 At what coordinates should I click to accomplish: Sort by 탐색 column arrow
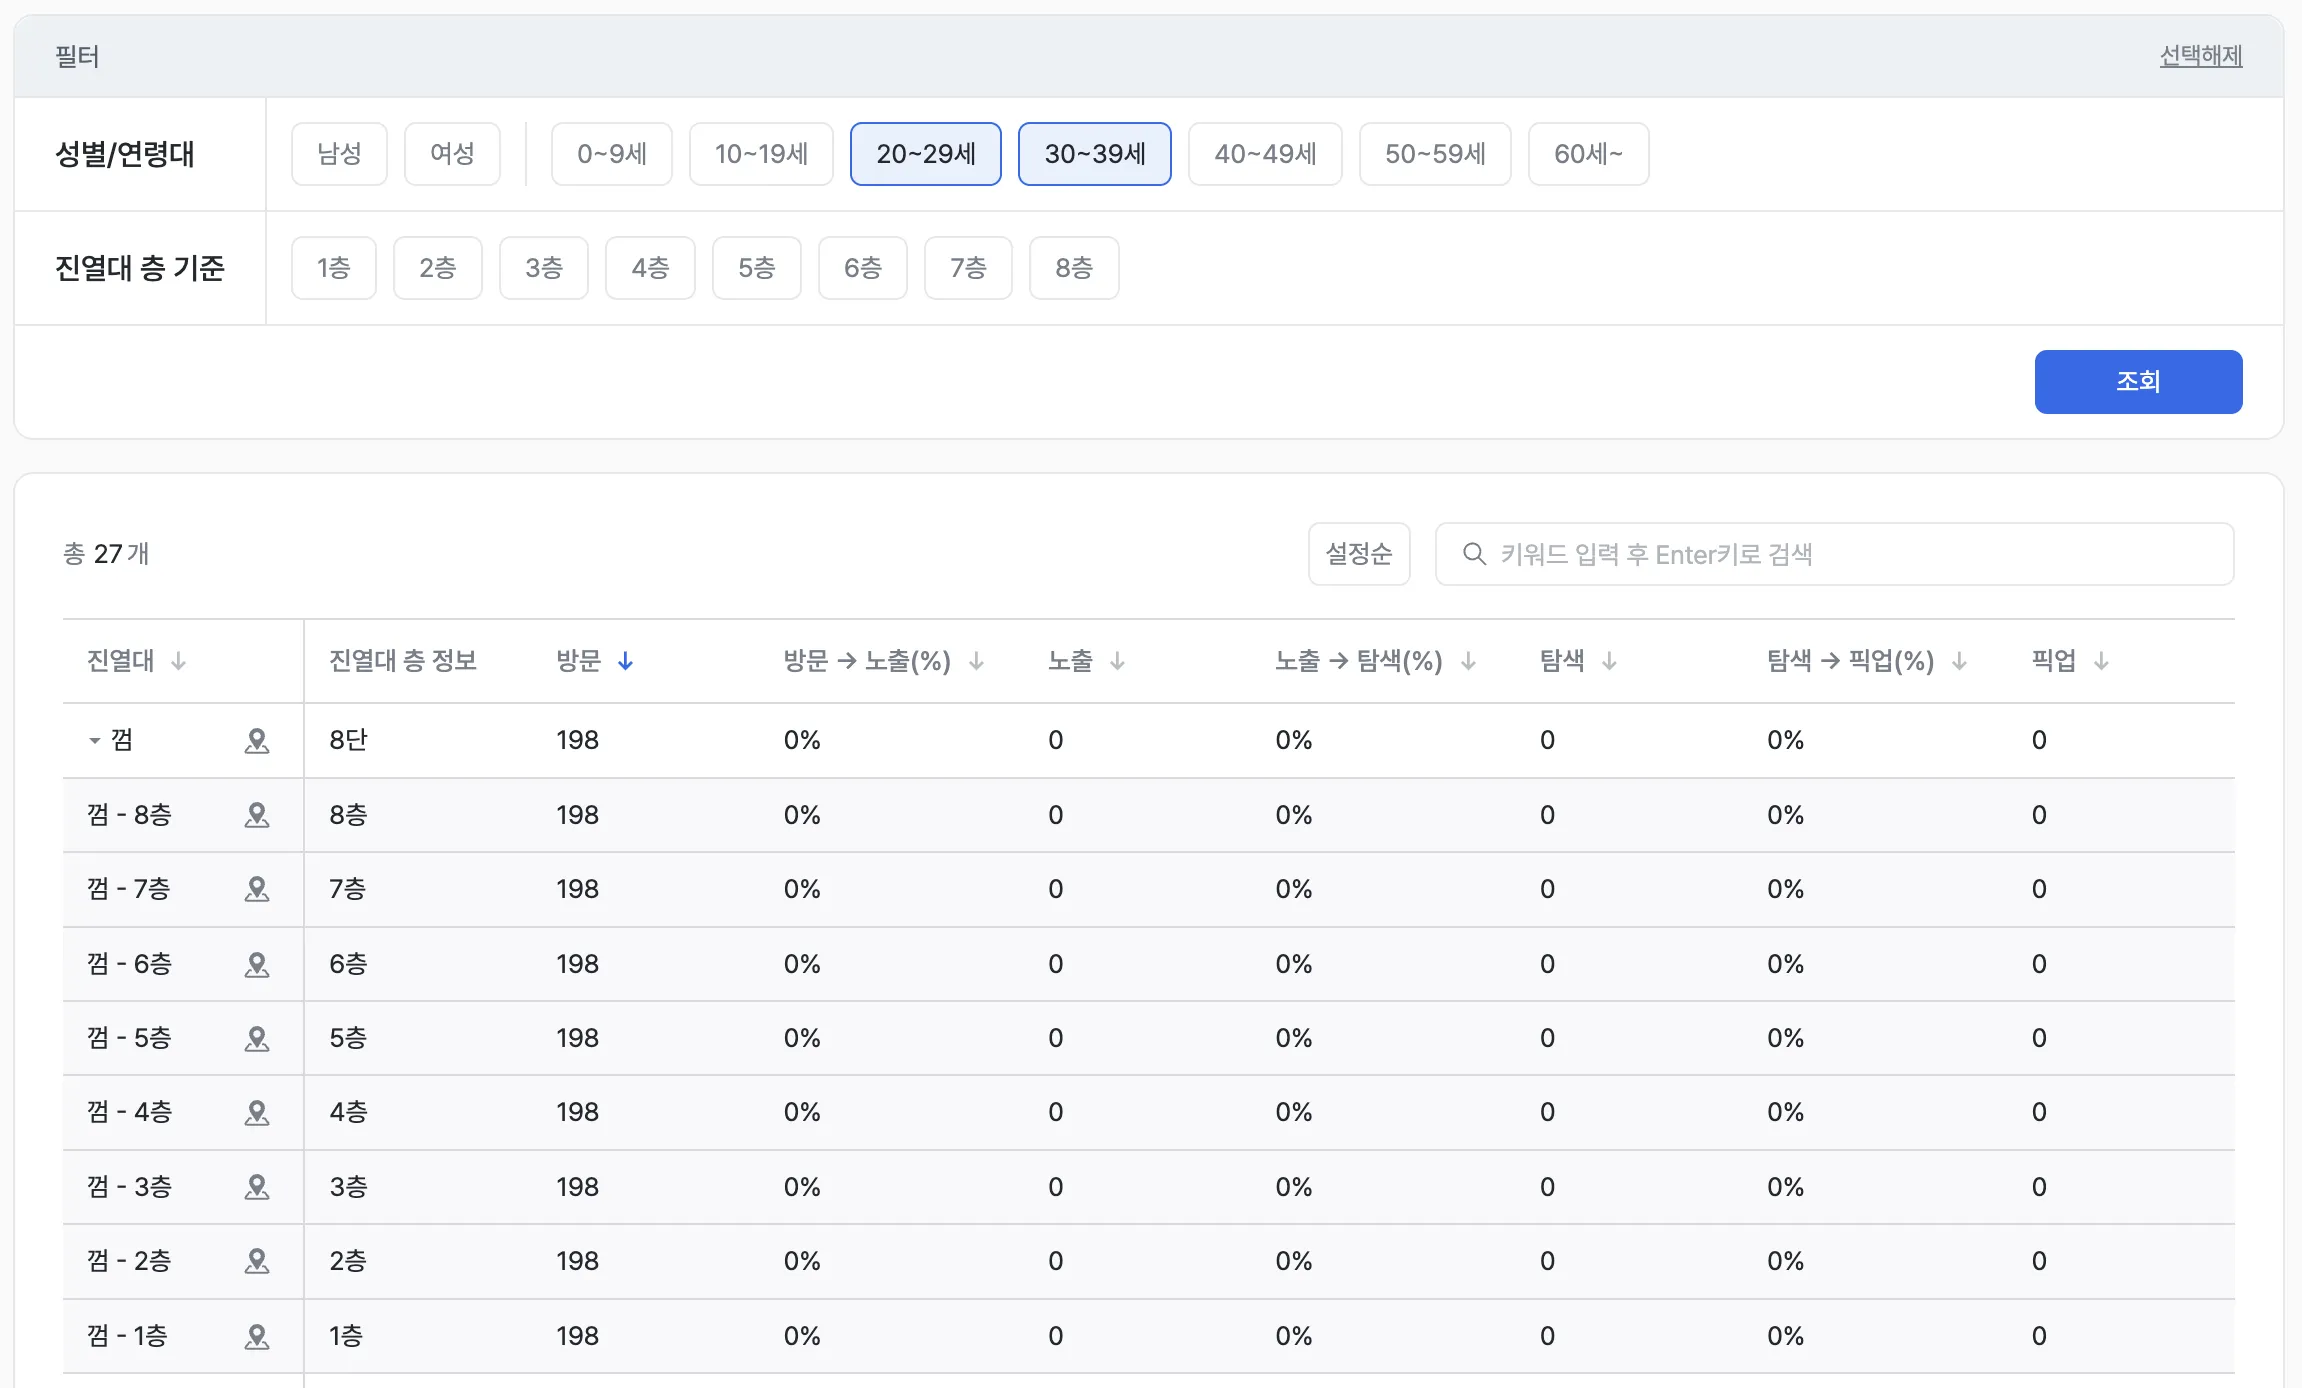tap(1609, 661)
